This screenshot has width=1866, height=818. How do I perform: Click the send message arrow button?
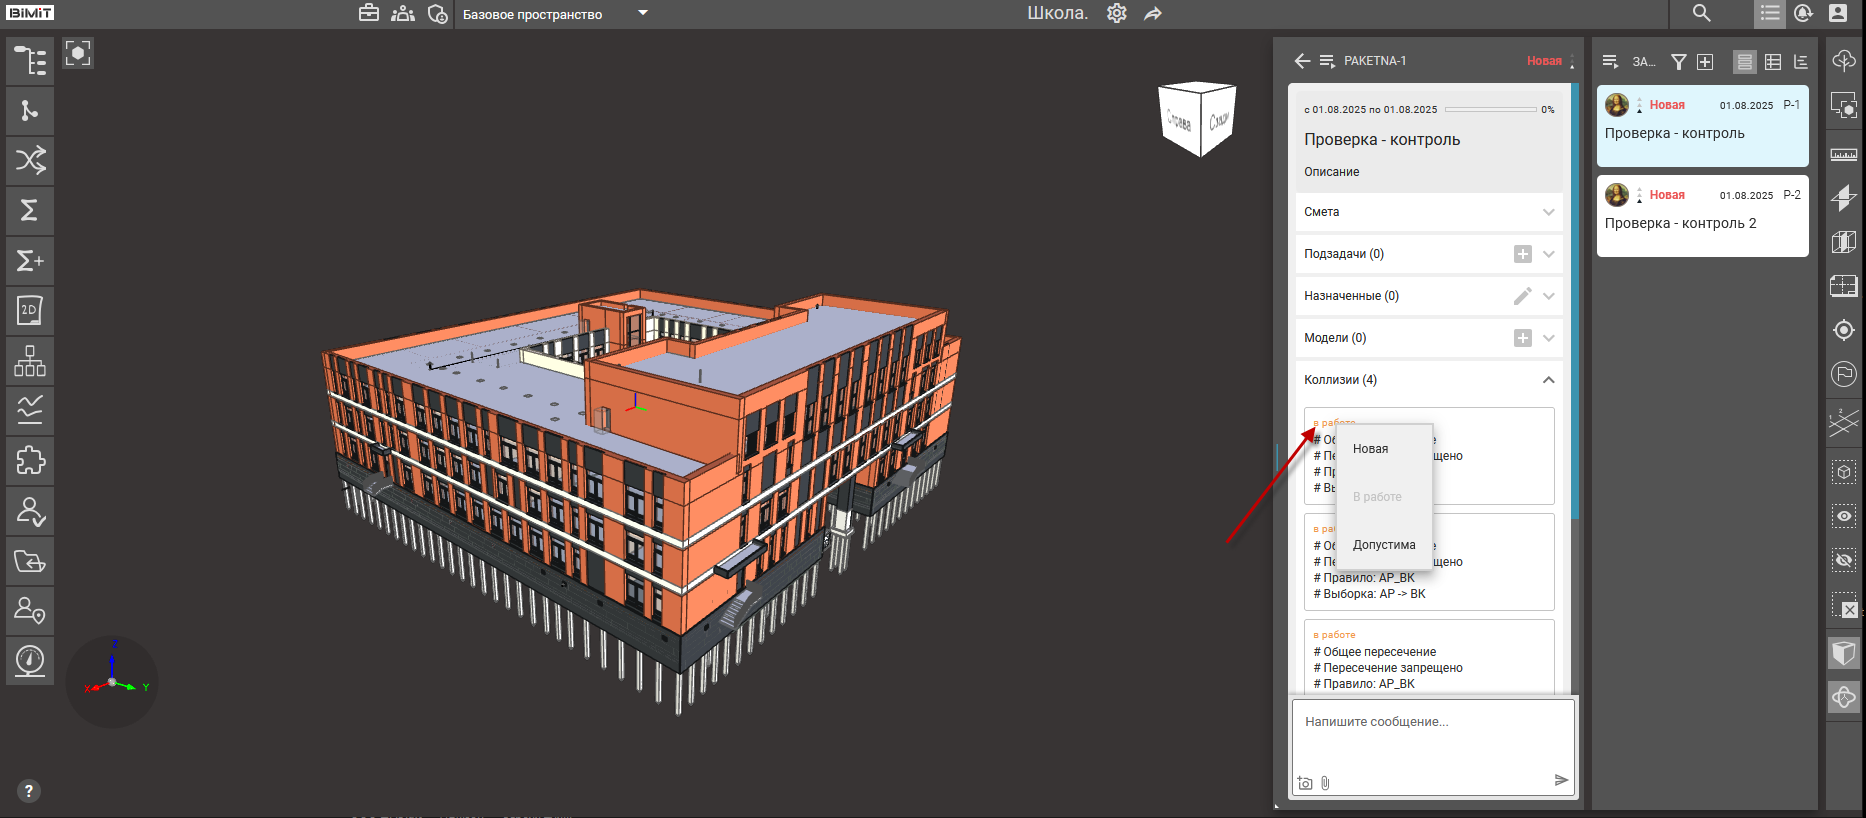1561,780
